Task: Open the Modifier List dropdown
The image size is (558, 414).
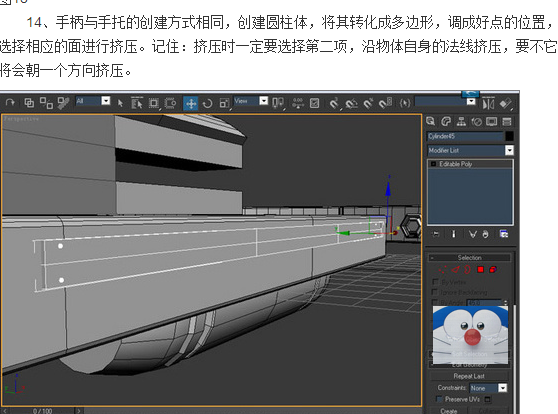Action: (509, 150)
